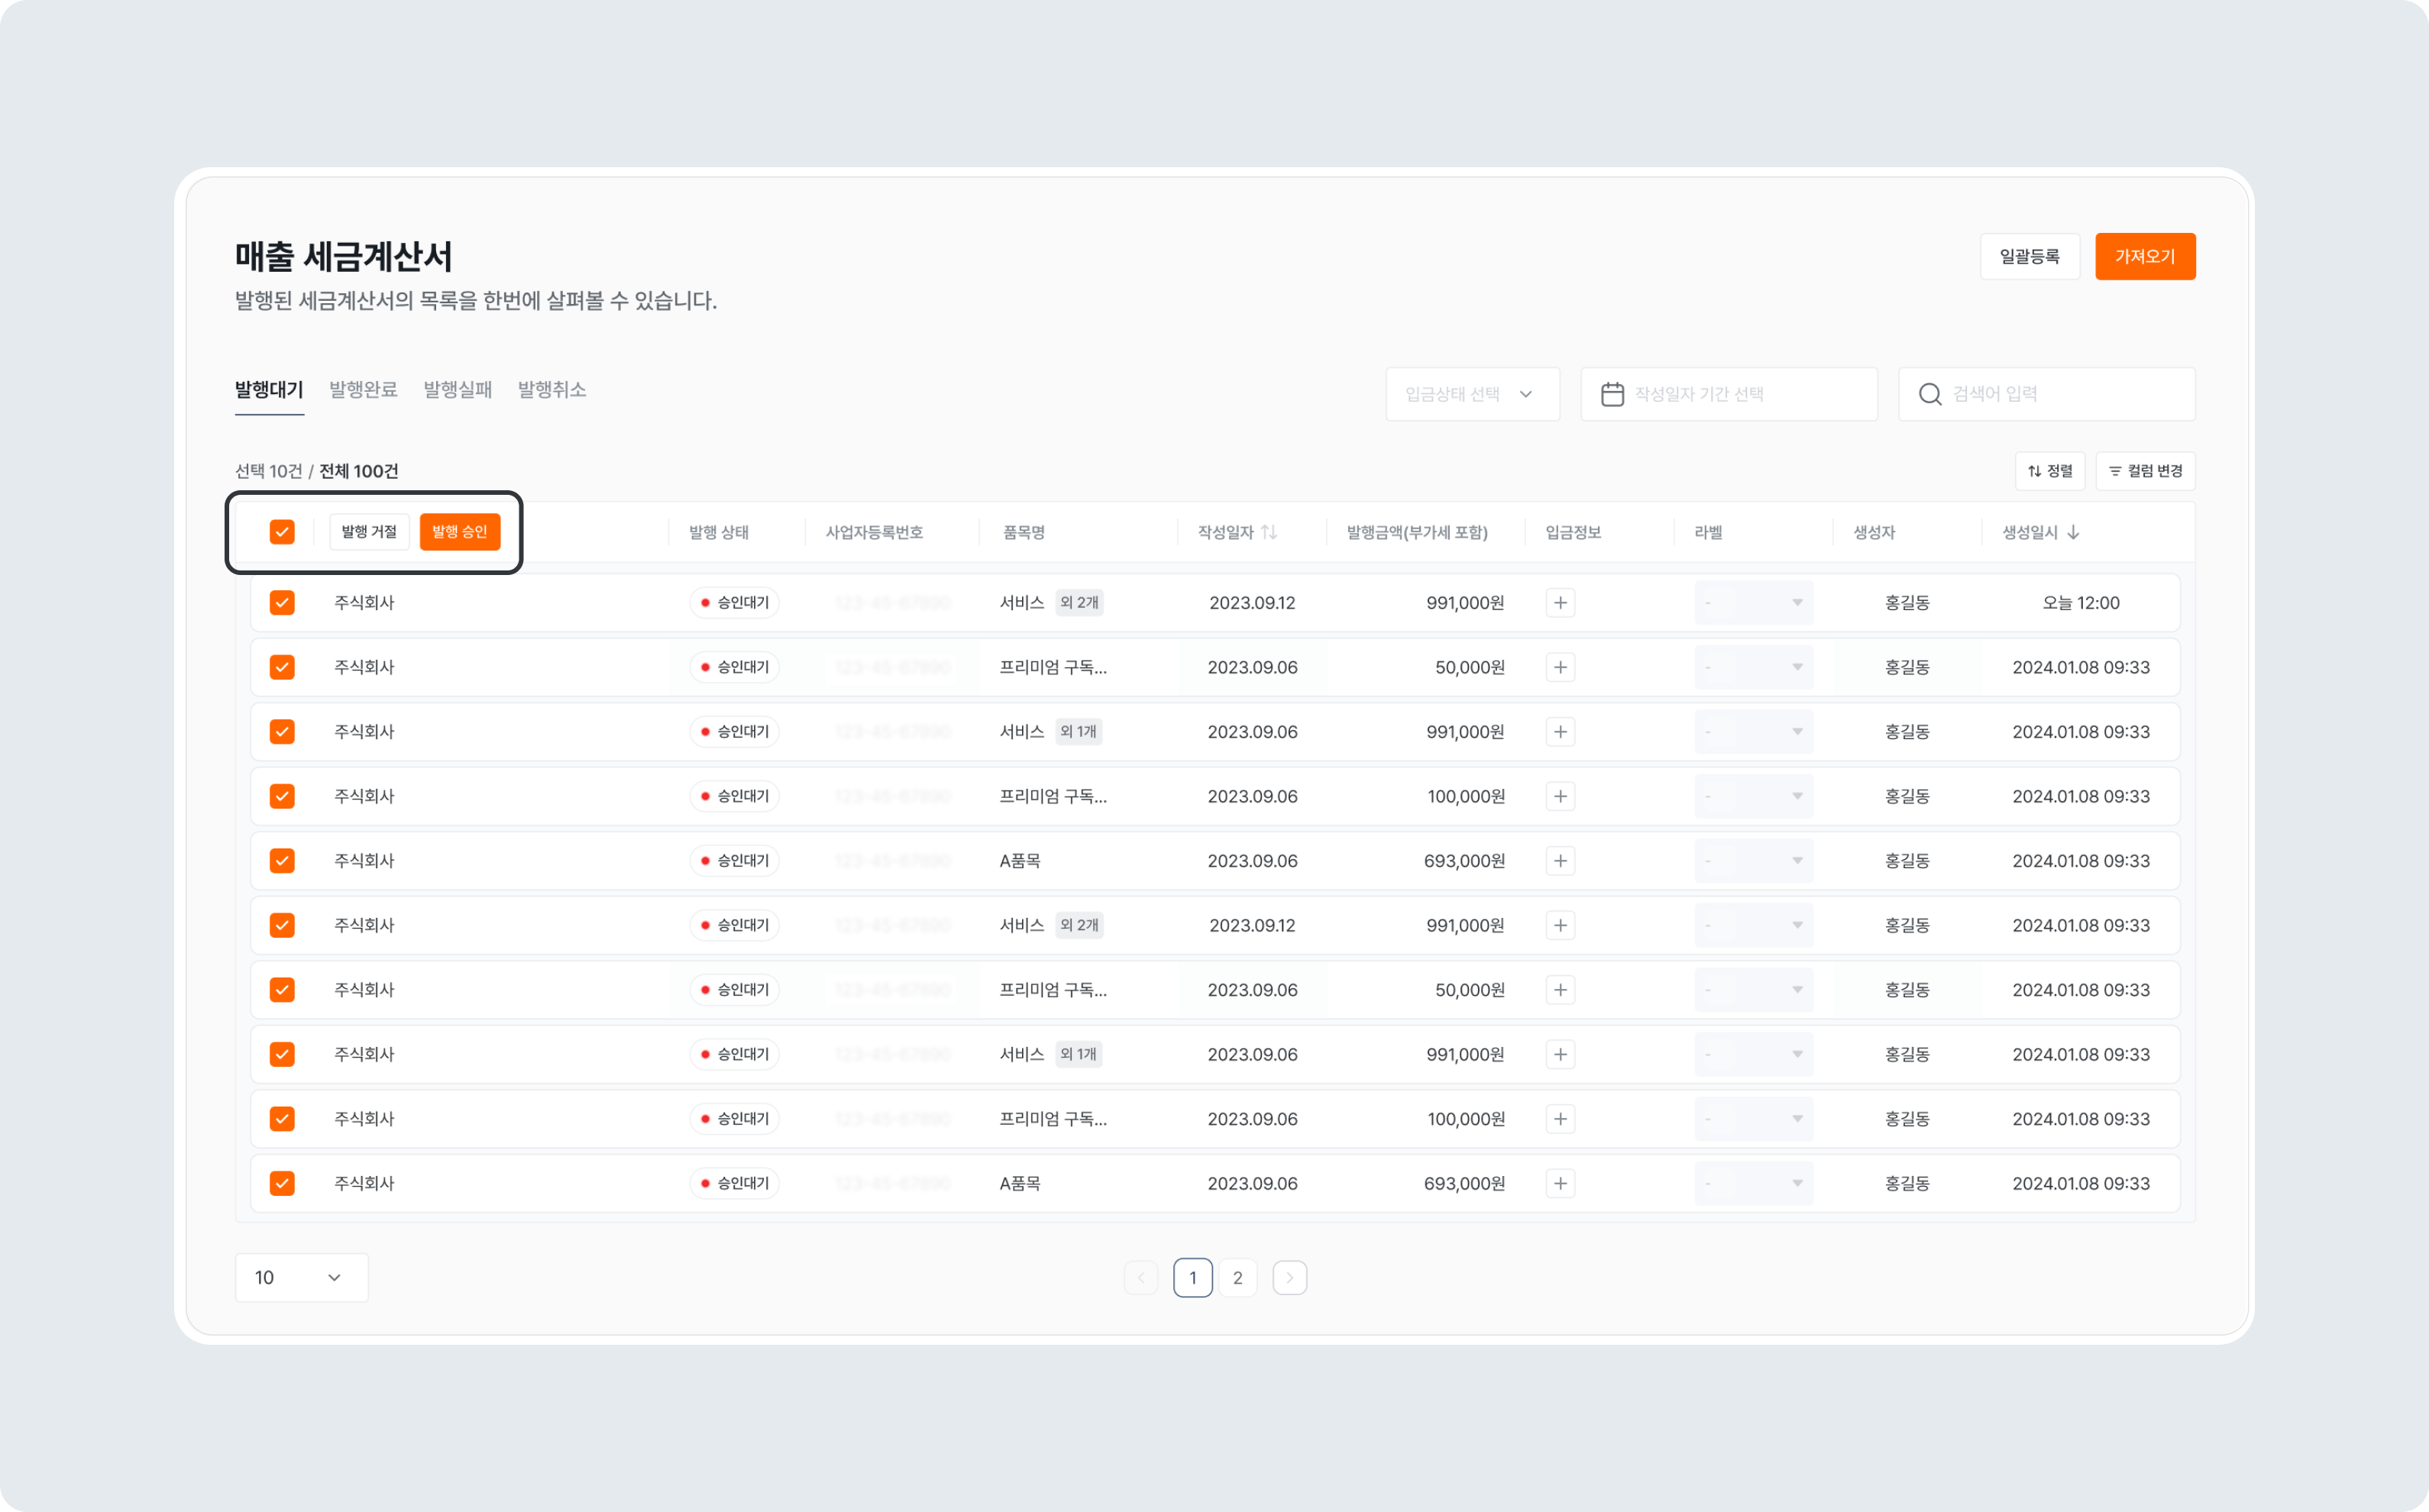This screenshot has height=1512, width=2429.
Task: Click previous page arrow in pagination
Action: (x=1140, y=1277)
